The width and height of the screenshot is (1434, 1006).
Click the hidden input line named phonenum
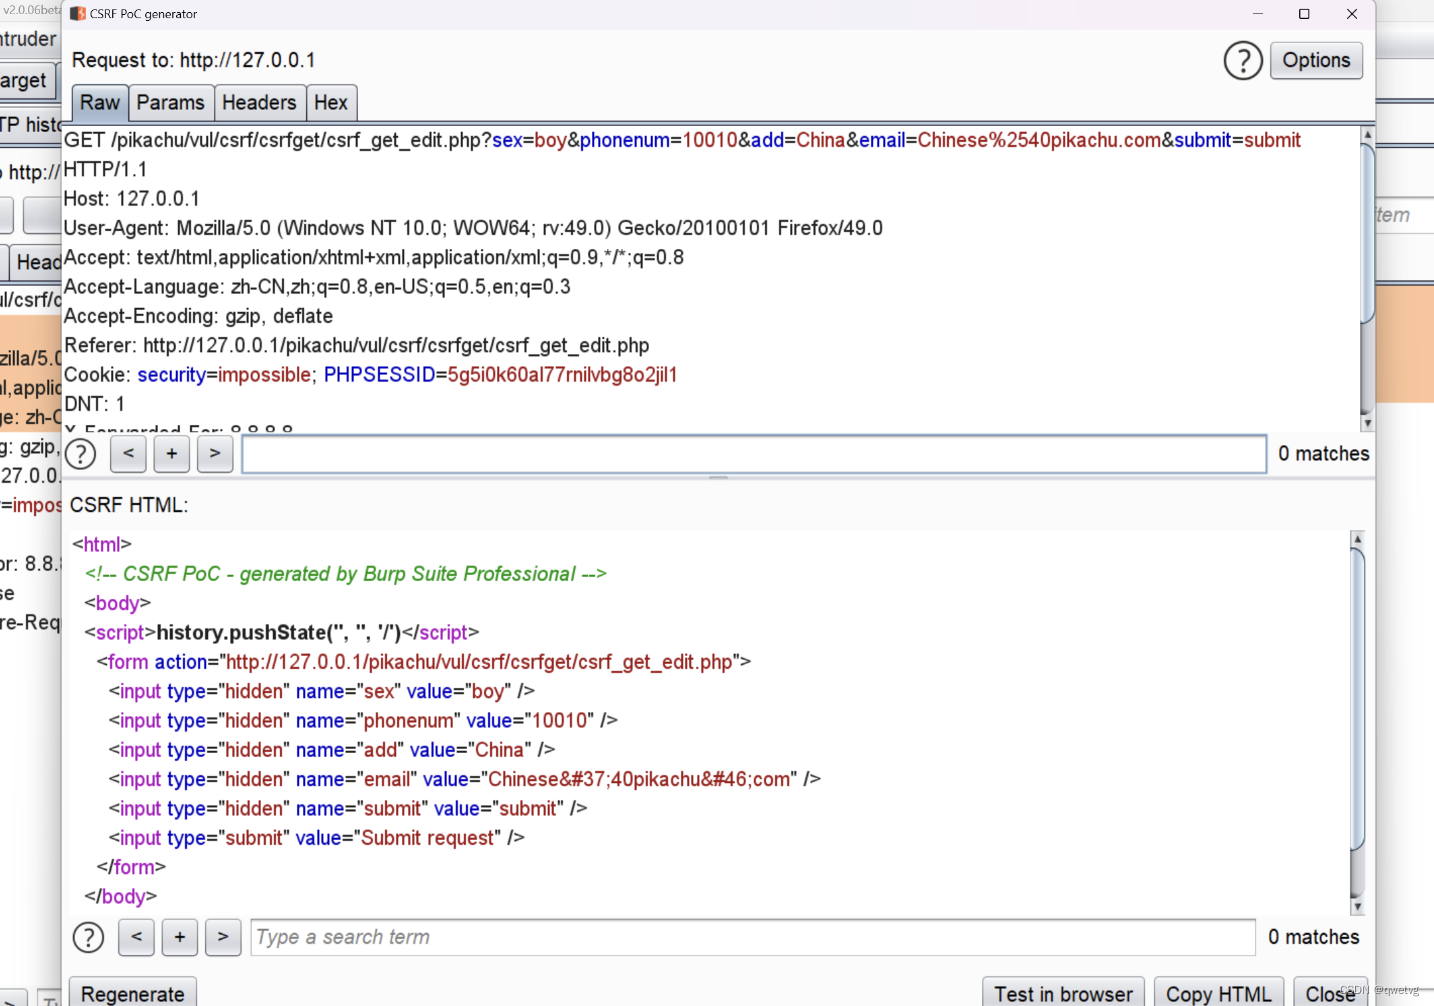[363, 721]
